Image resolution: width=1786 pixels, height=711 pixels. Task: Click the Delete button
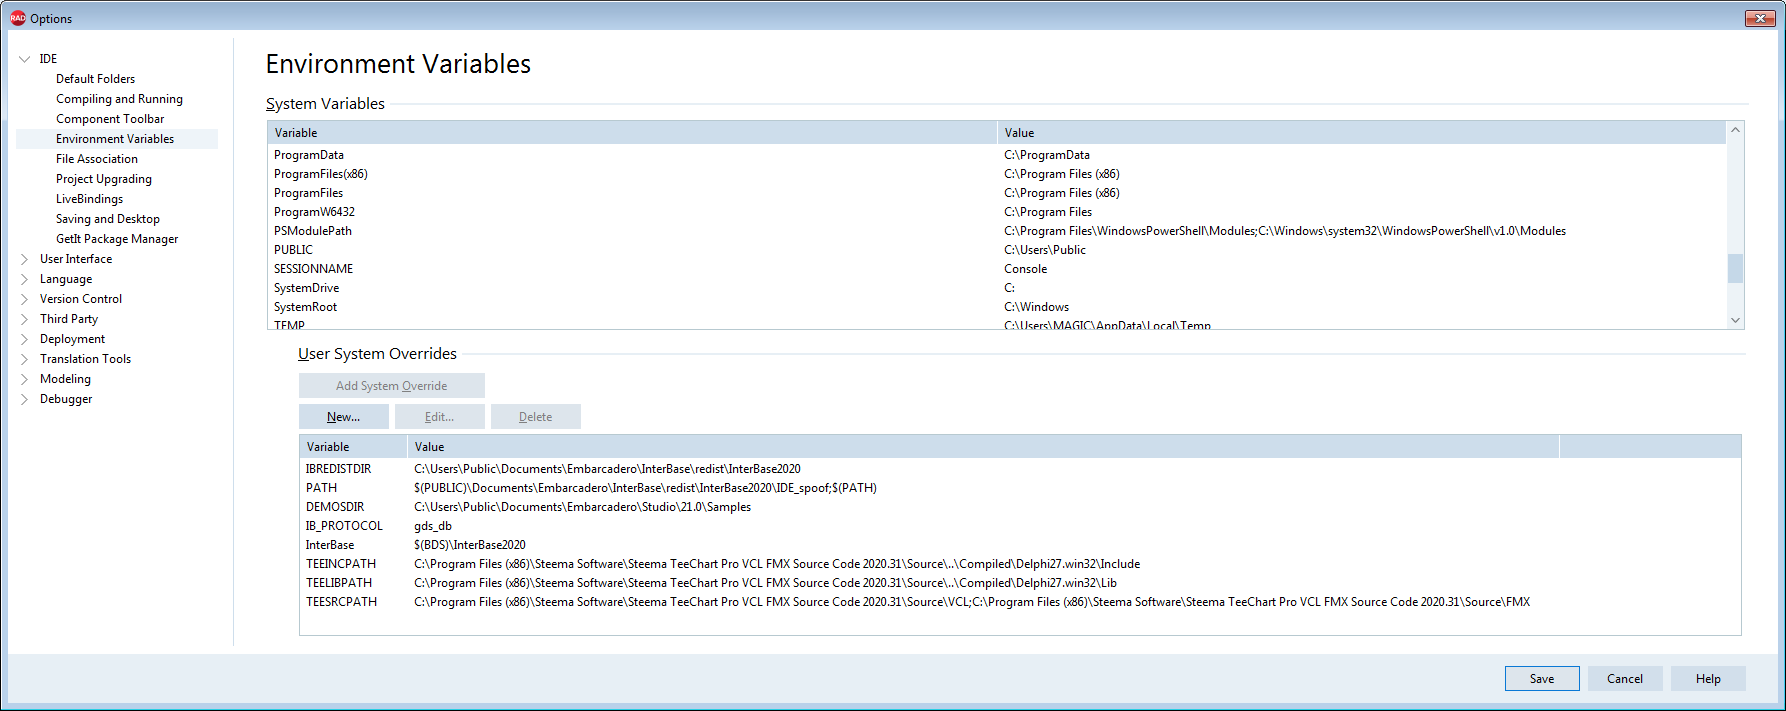coord(536,417)
